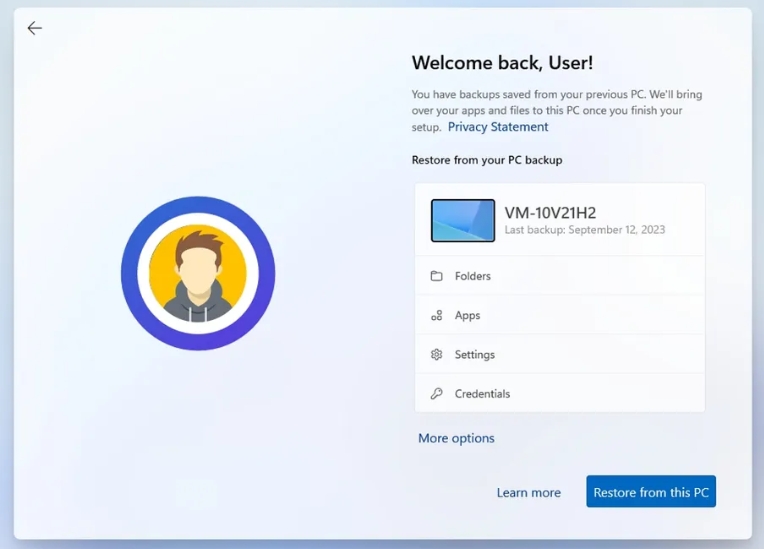
Task: Click the apps icon beside Apps
Action: (x=437, y=316)
